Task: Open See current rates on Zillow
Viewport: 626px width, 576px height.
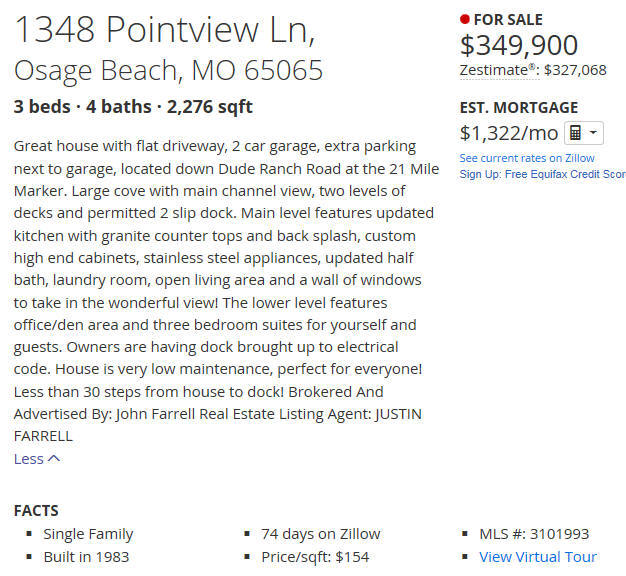Action: click(527, 158)
